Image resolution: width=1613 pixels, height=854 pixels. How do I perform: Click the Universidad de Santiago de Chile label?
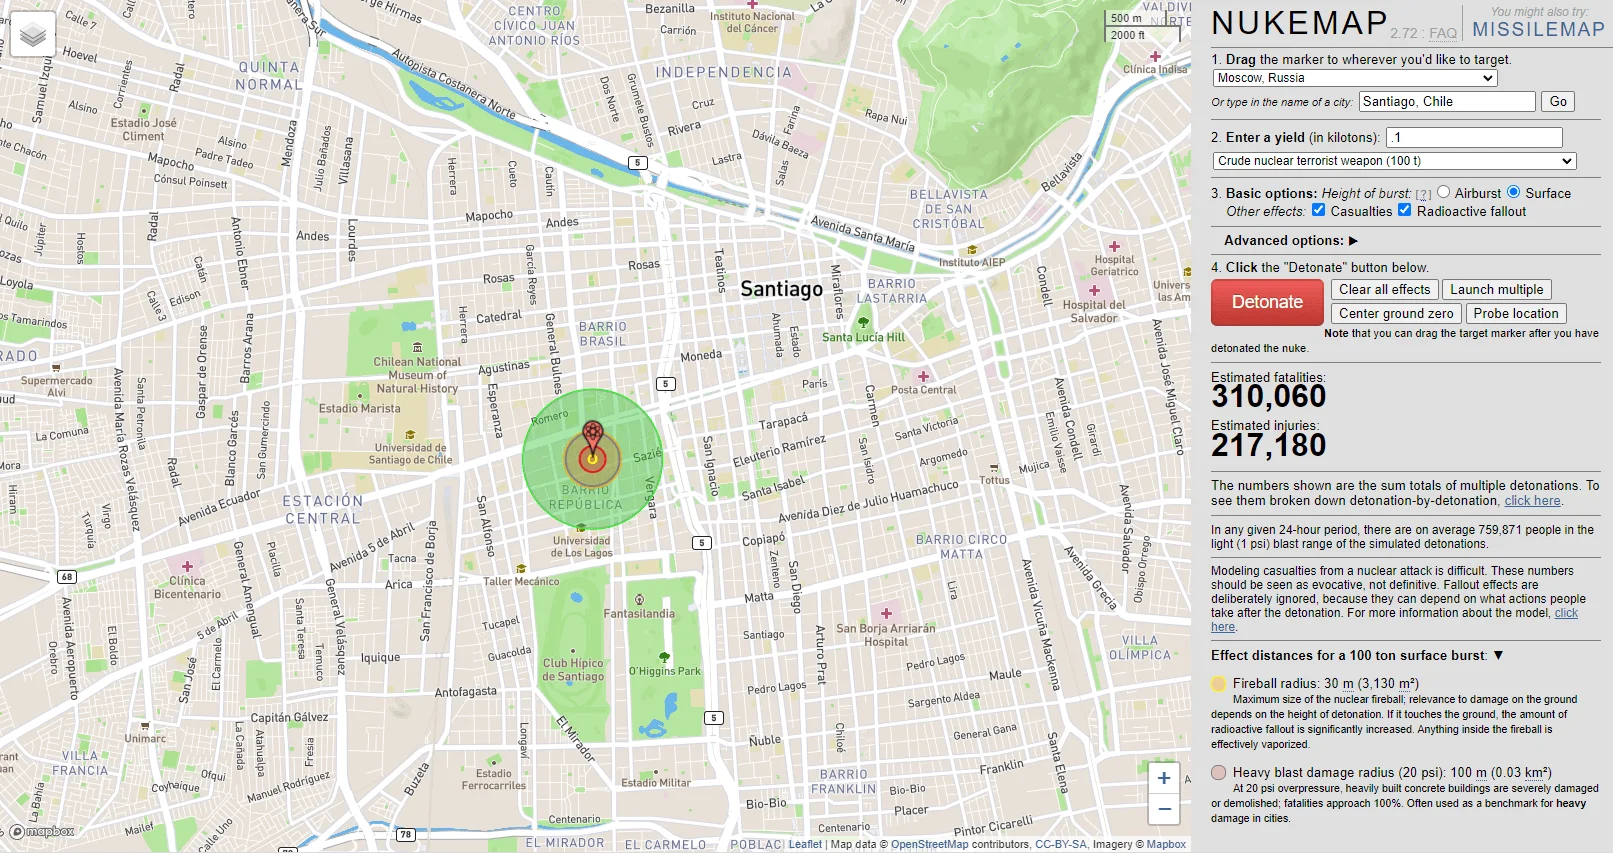(x=410, y=454)
